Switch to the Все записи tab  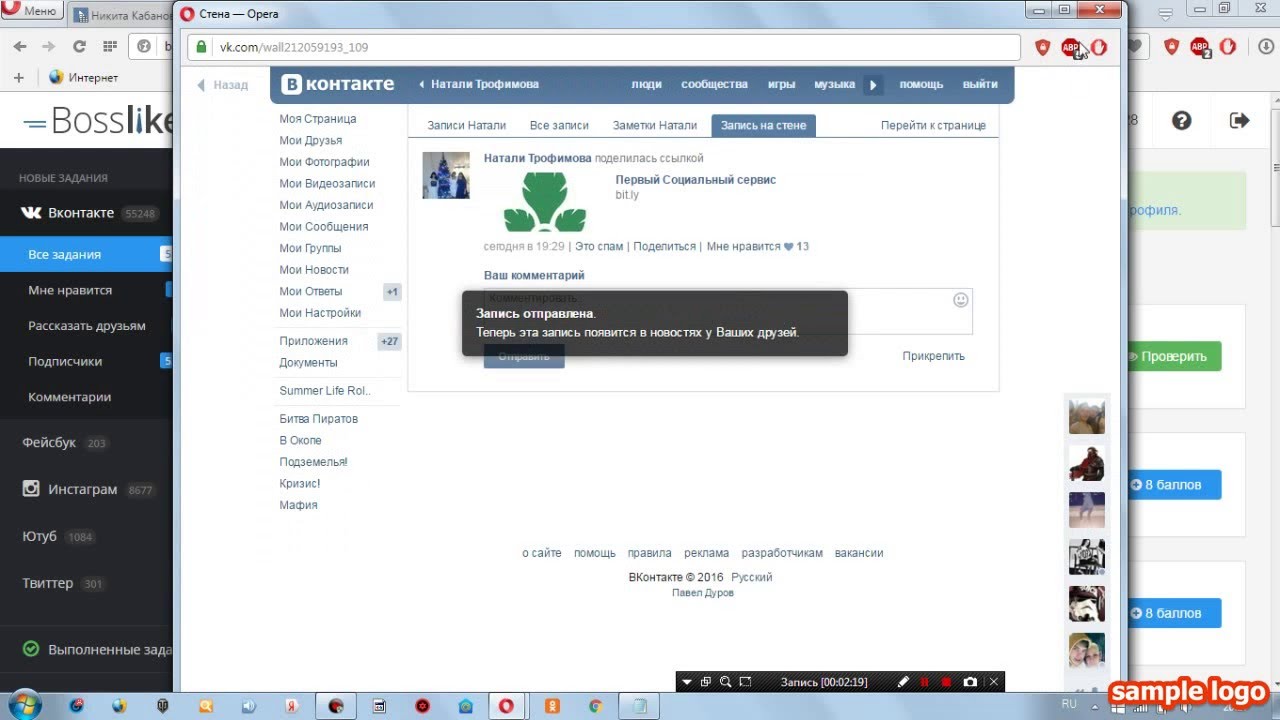click(x=559, y=125)
